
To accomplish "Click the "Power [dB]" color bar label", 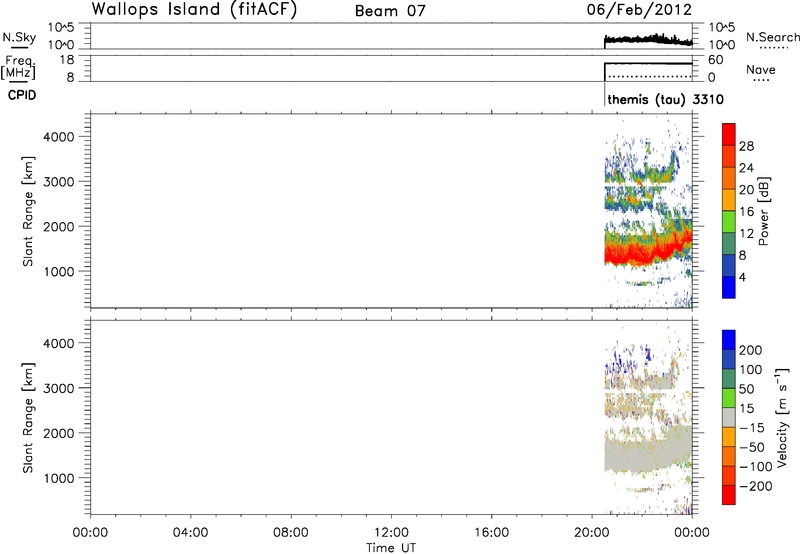I will 764,211.
